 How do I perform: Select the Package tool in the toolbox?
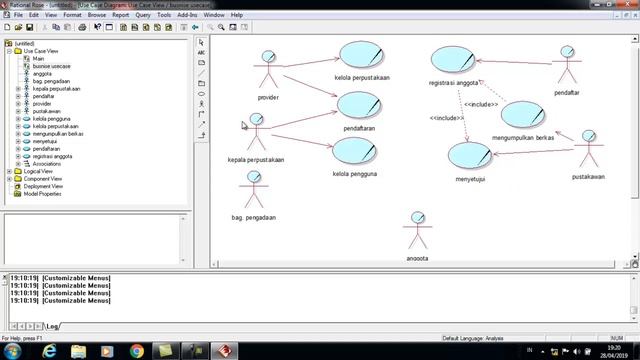click(201, 83)
